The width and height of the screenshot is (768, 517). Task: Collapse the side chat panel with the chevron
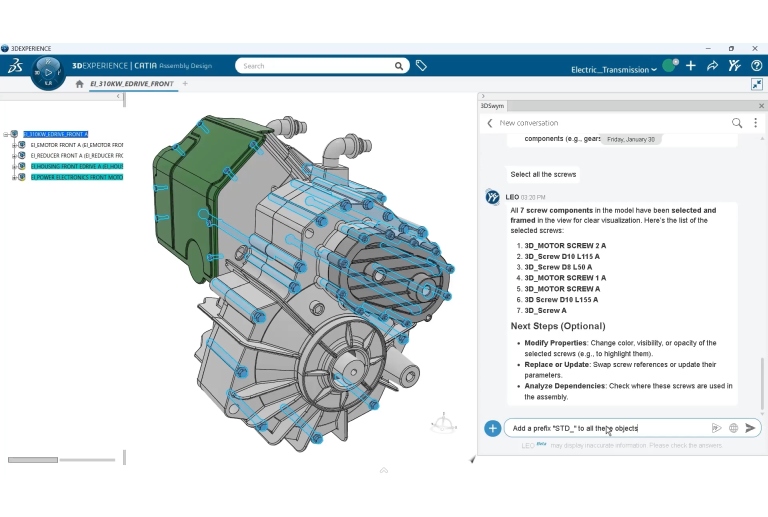483,96
